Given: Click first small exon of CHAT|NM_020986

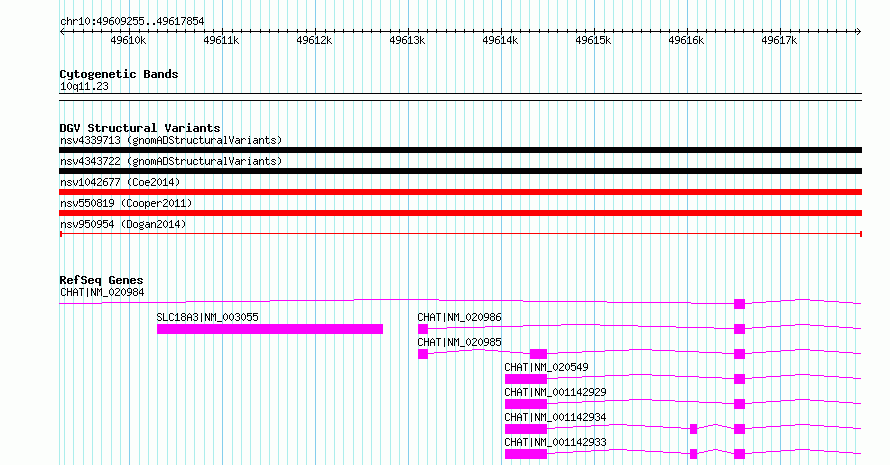Looking at the screenshot, I should [423, 329].
